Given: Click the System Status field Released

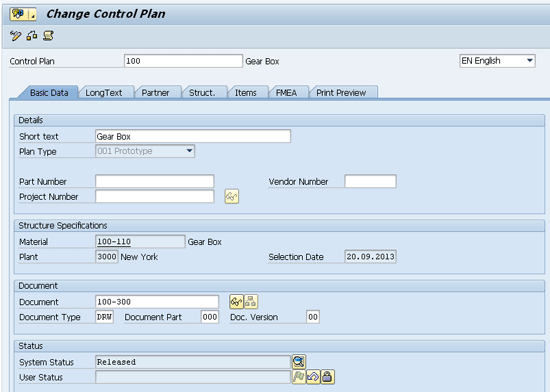Looking at the screenshot, I should (193, 362).
